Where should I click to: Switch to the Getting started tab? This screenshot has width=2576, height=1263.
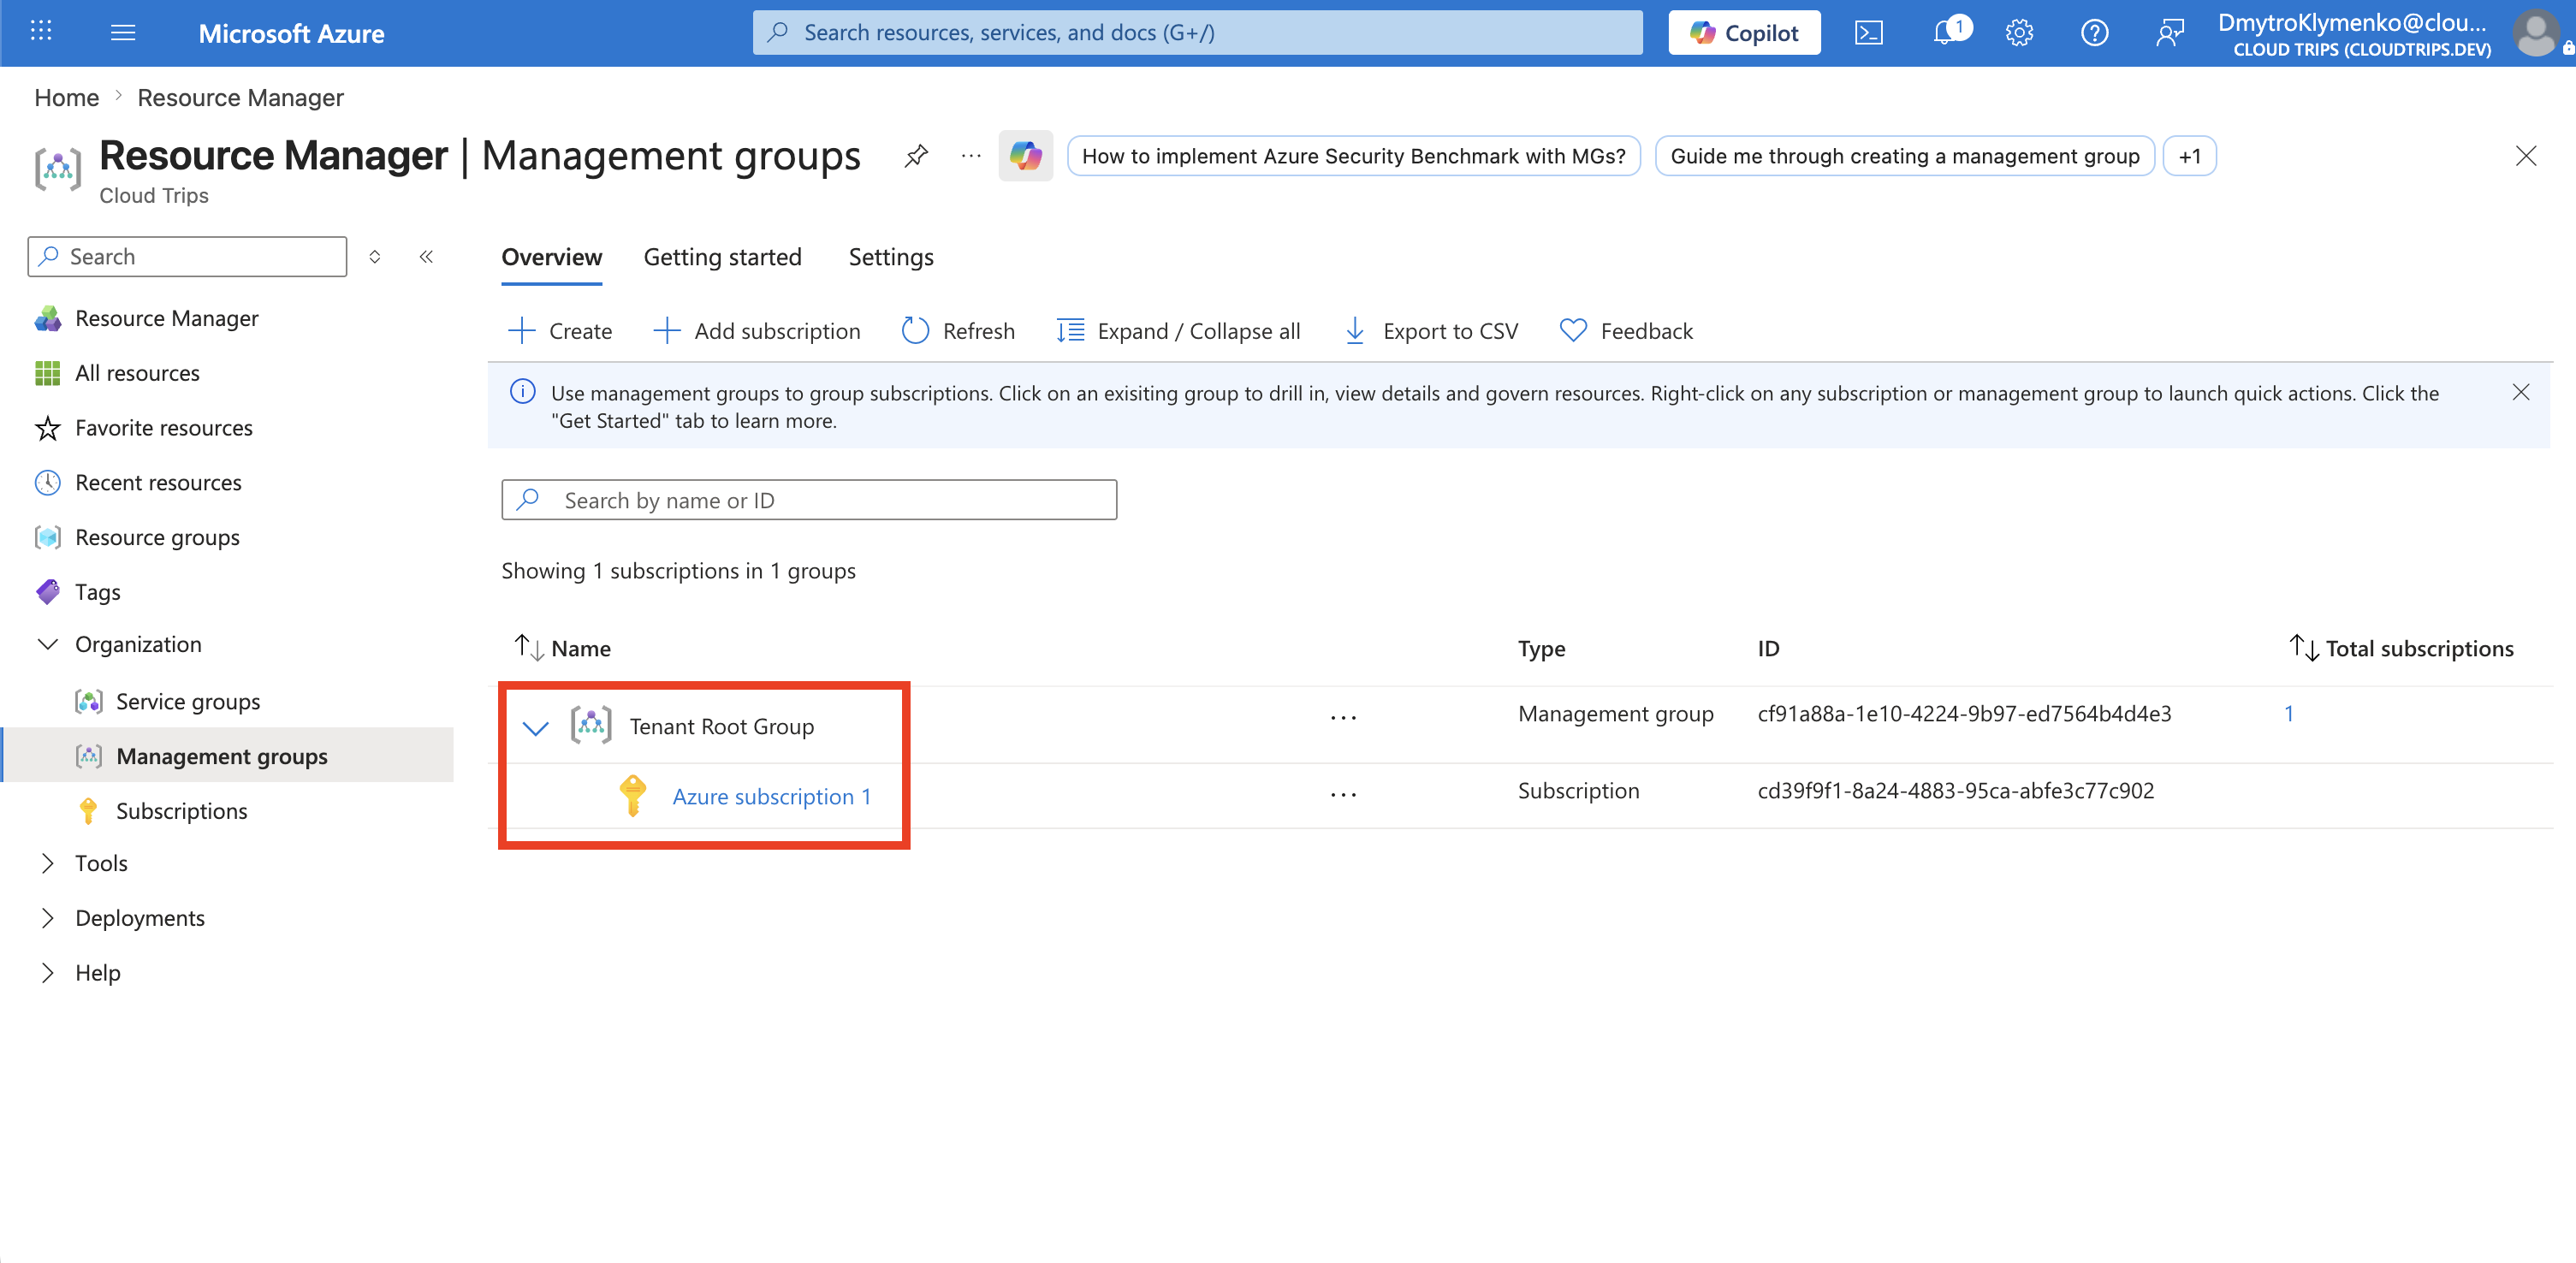click(x=722, y=258)
